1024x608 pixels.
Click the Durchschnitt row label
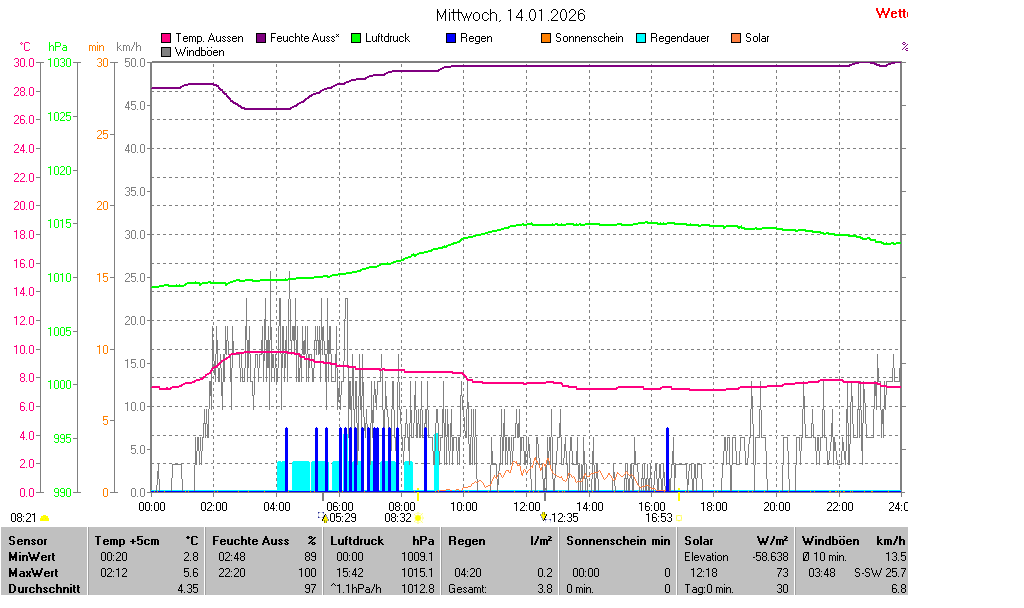(44, 589)
